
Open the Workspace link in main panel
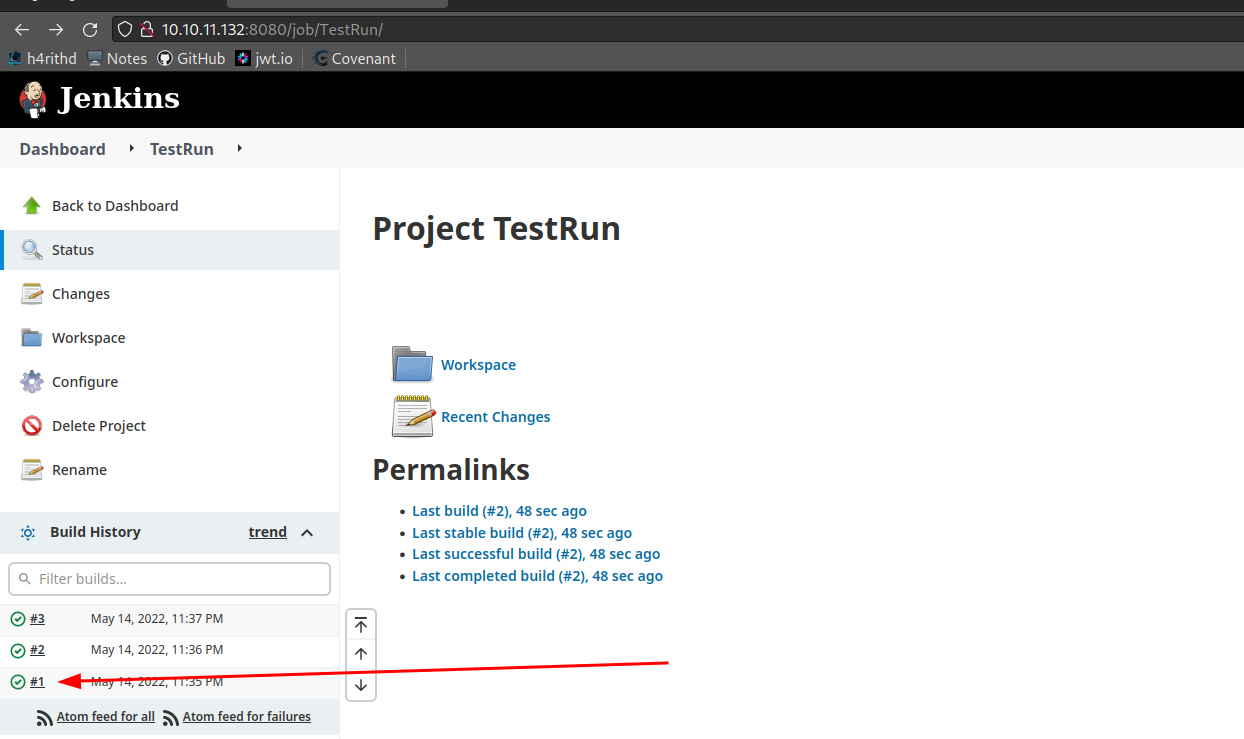tap(478, 365)
